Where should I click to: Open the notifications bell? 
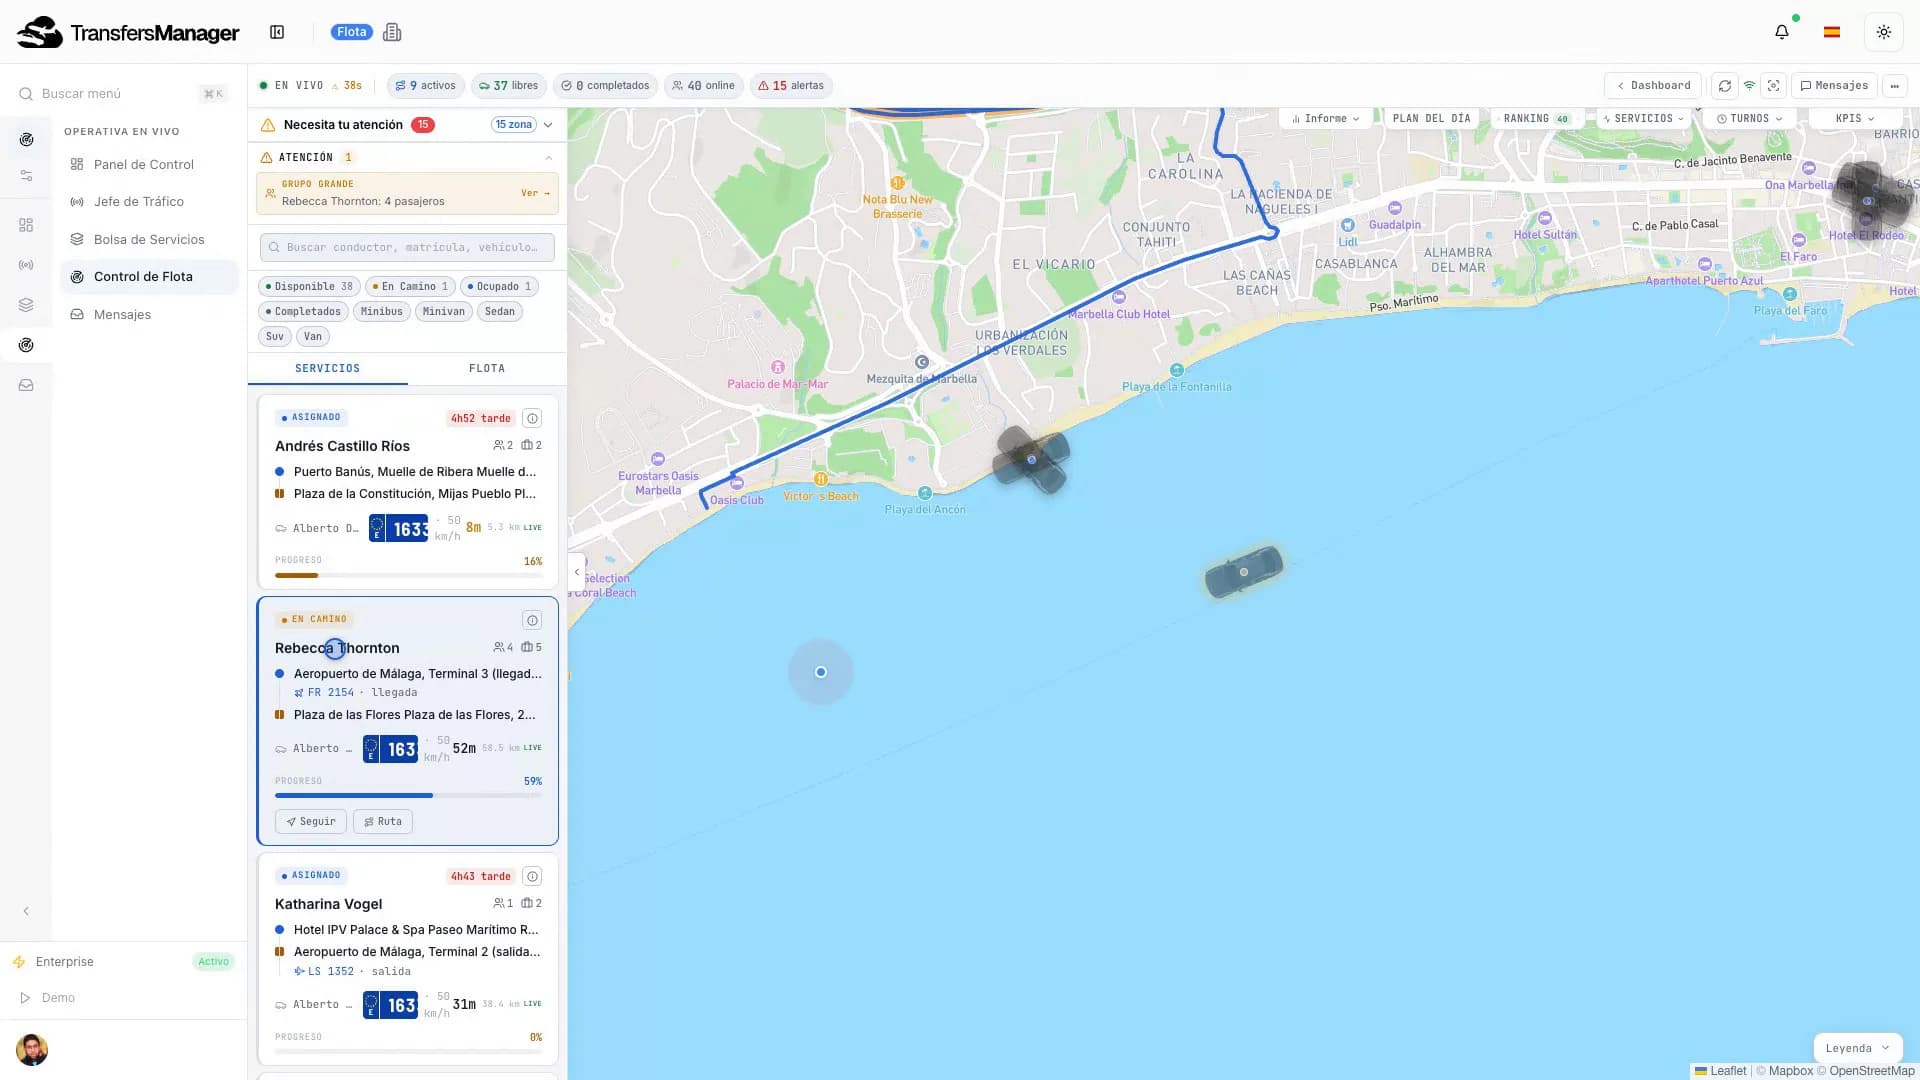1781,32
